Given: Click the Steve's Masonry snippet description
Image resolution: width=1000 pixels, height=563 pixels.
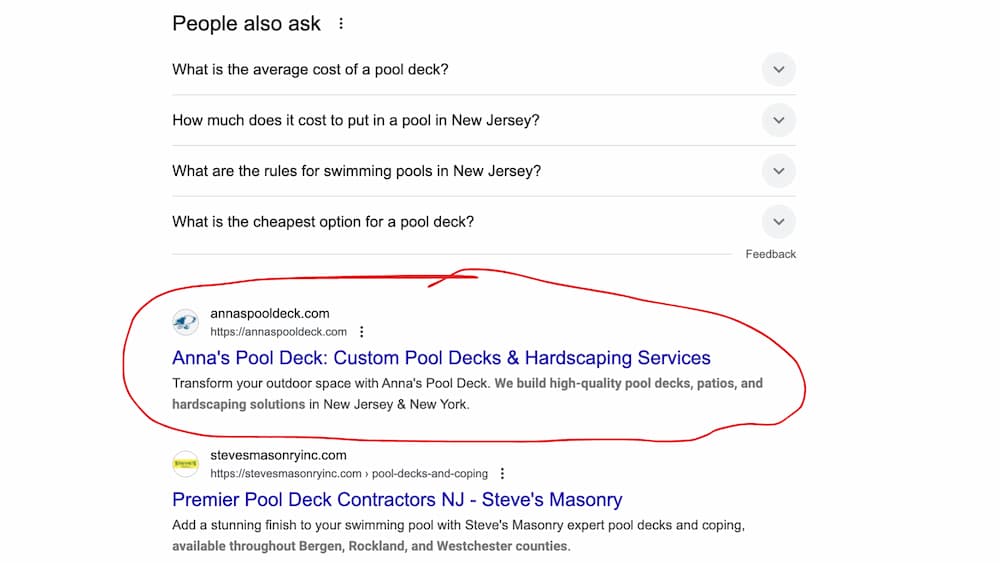Looking at the screenshot, I should pyautogui.click(x=459, y=536).
